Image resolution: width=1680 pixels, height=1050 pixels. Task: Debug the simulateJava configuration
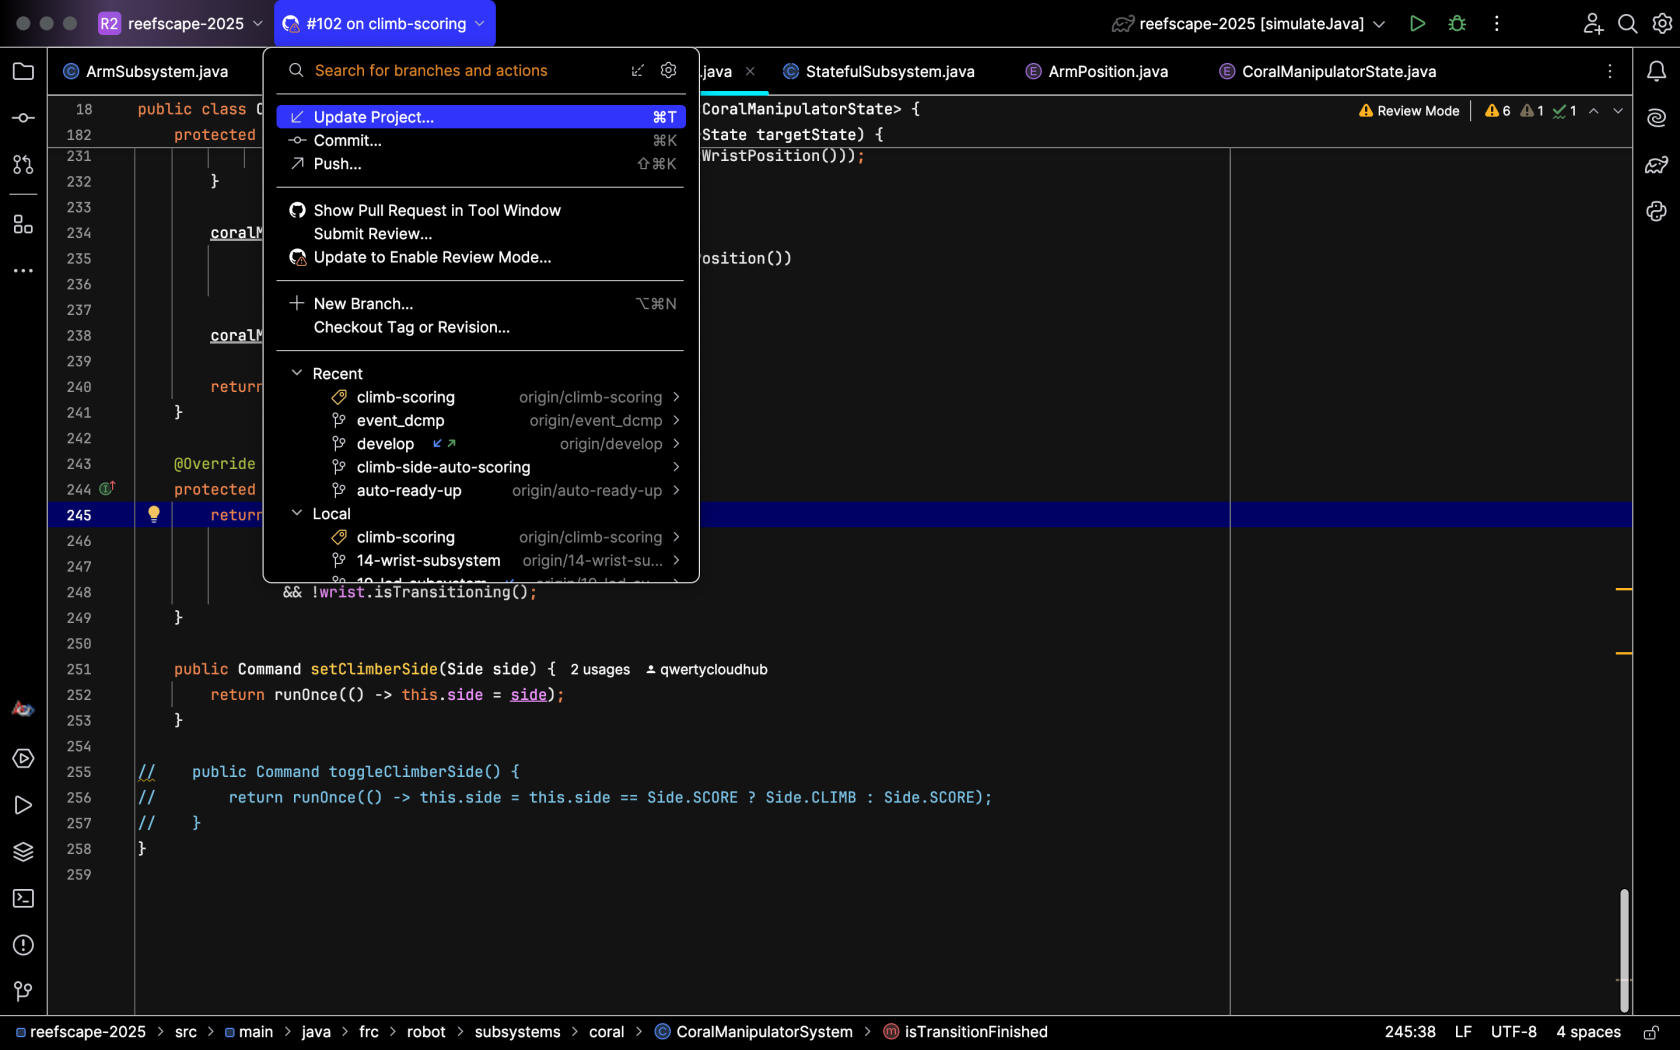pyautogui.click(x=1457, y=23)
